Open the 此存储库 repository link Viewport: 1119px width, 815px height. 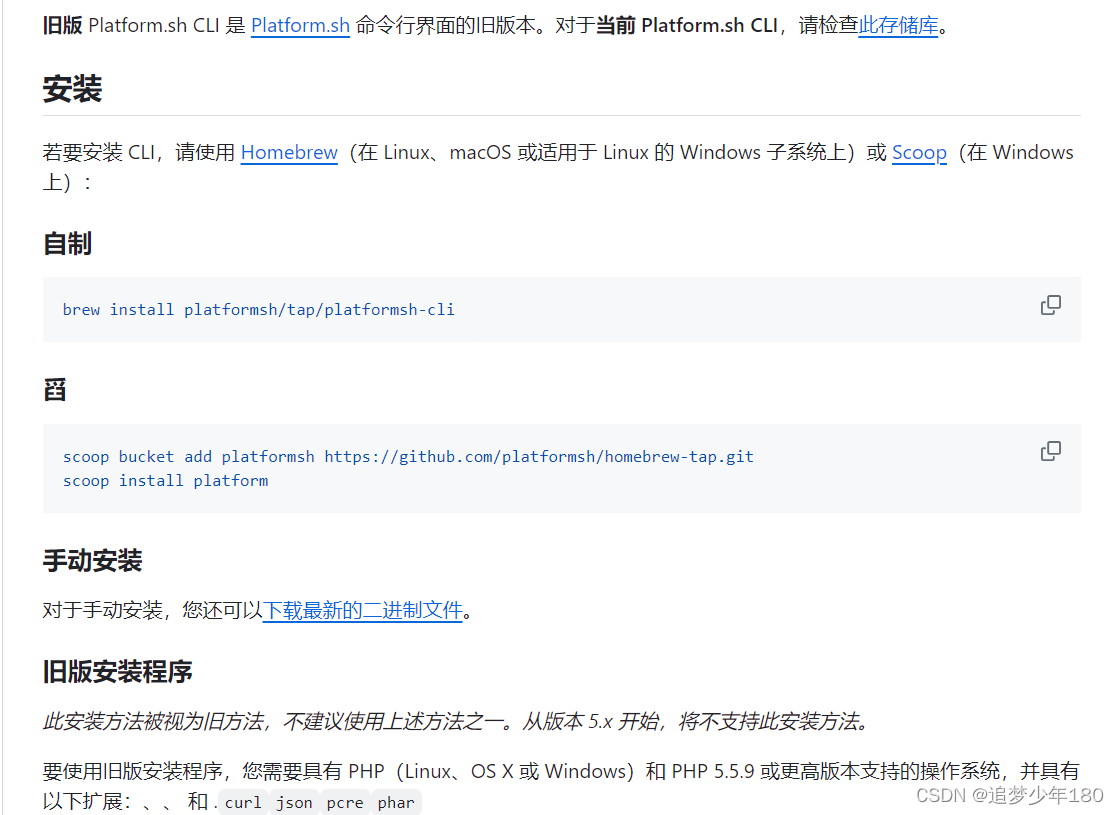click(898, 26)
